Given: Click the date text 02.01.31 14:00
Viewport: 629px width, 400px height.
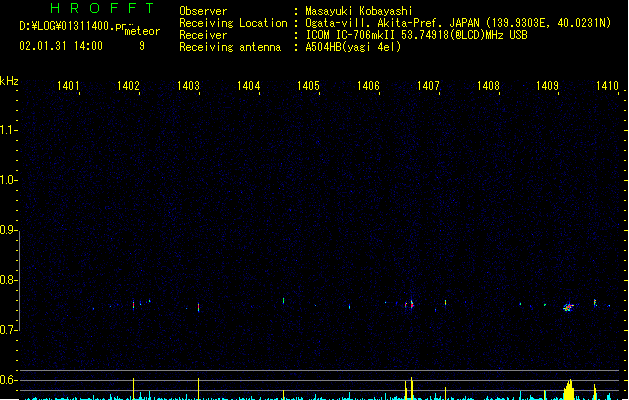Looking at the screenshot, I should tap(61, 46).
